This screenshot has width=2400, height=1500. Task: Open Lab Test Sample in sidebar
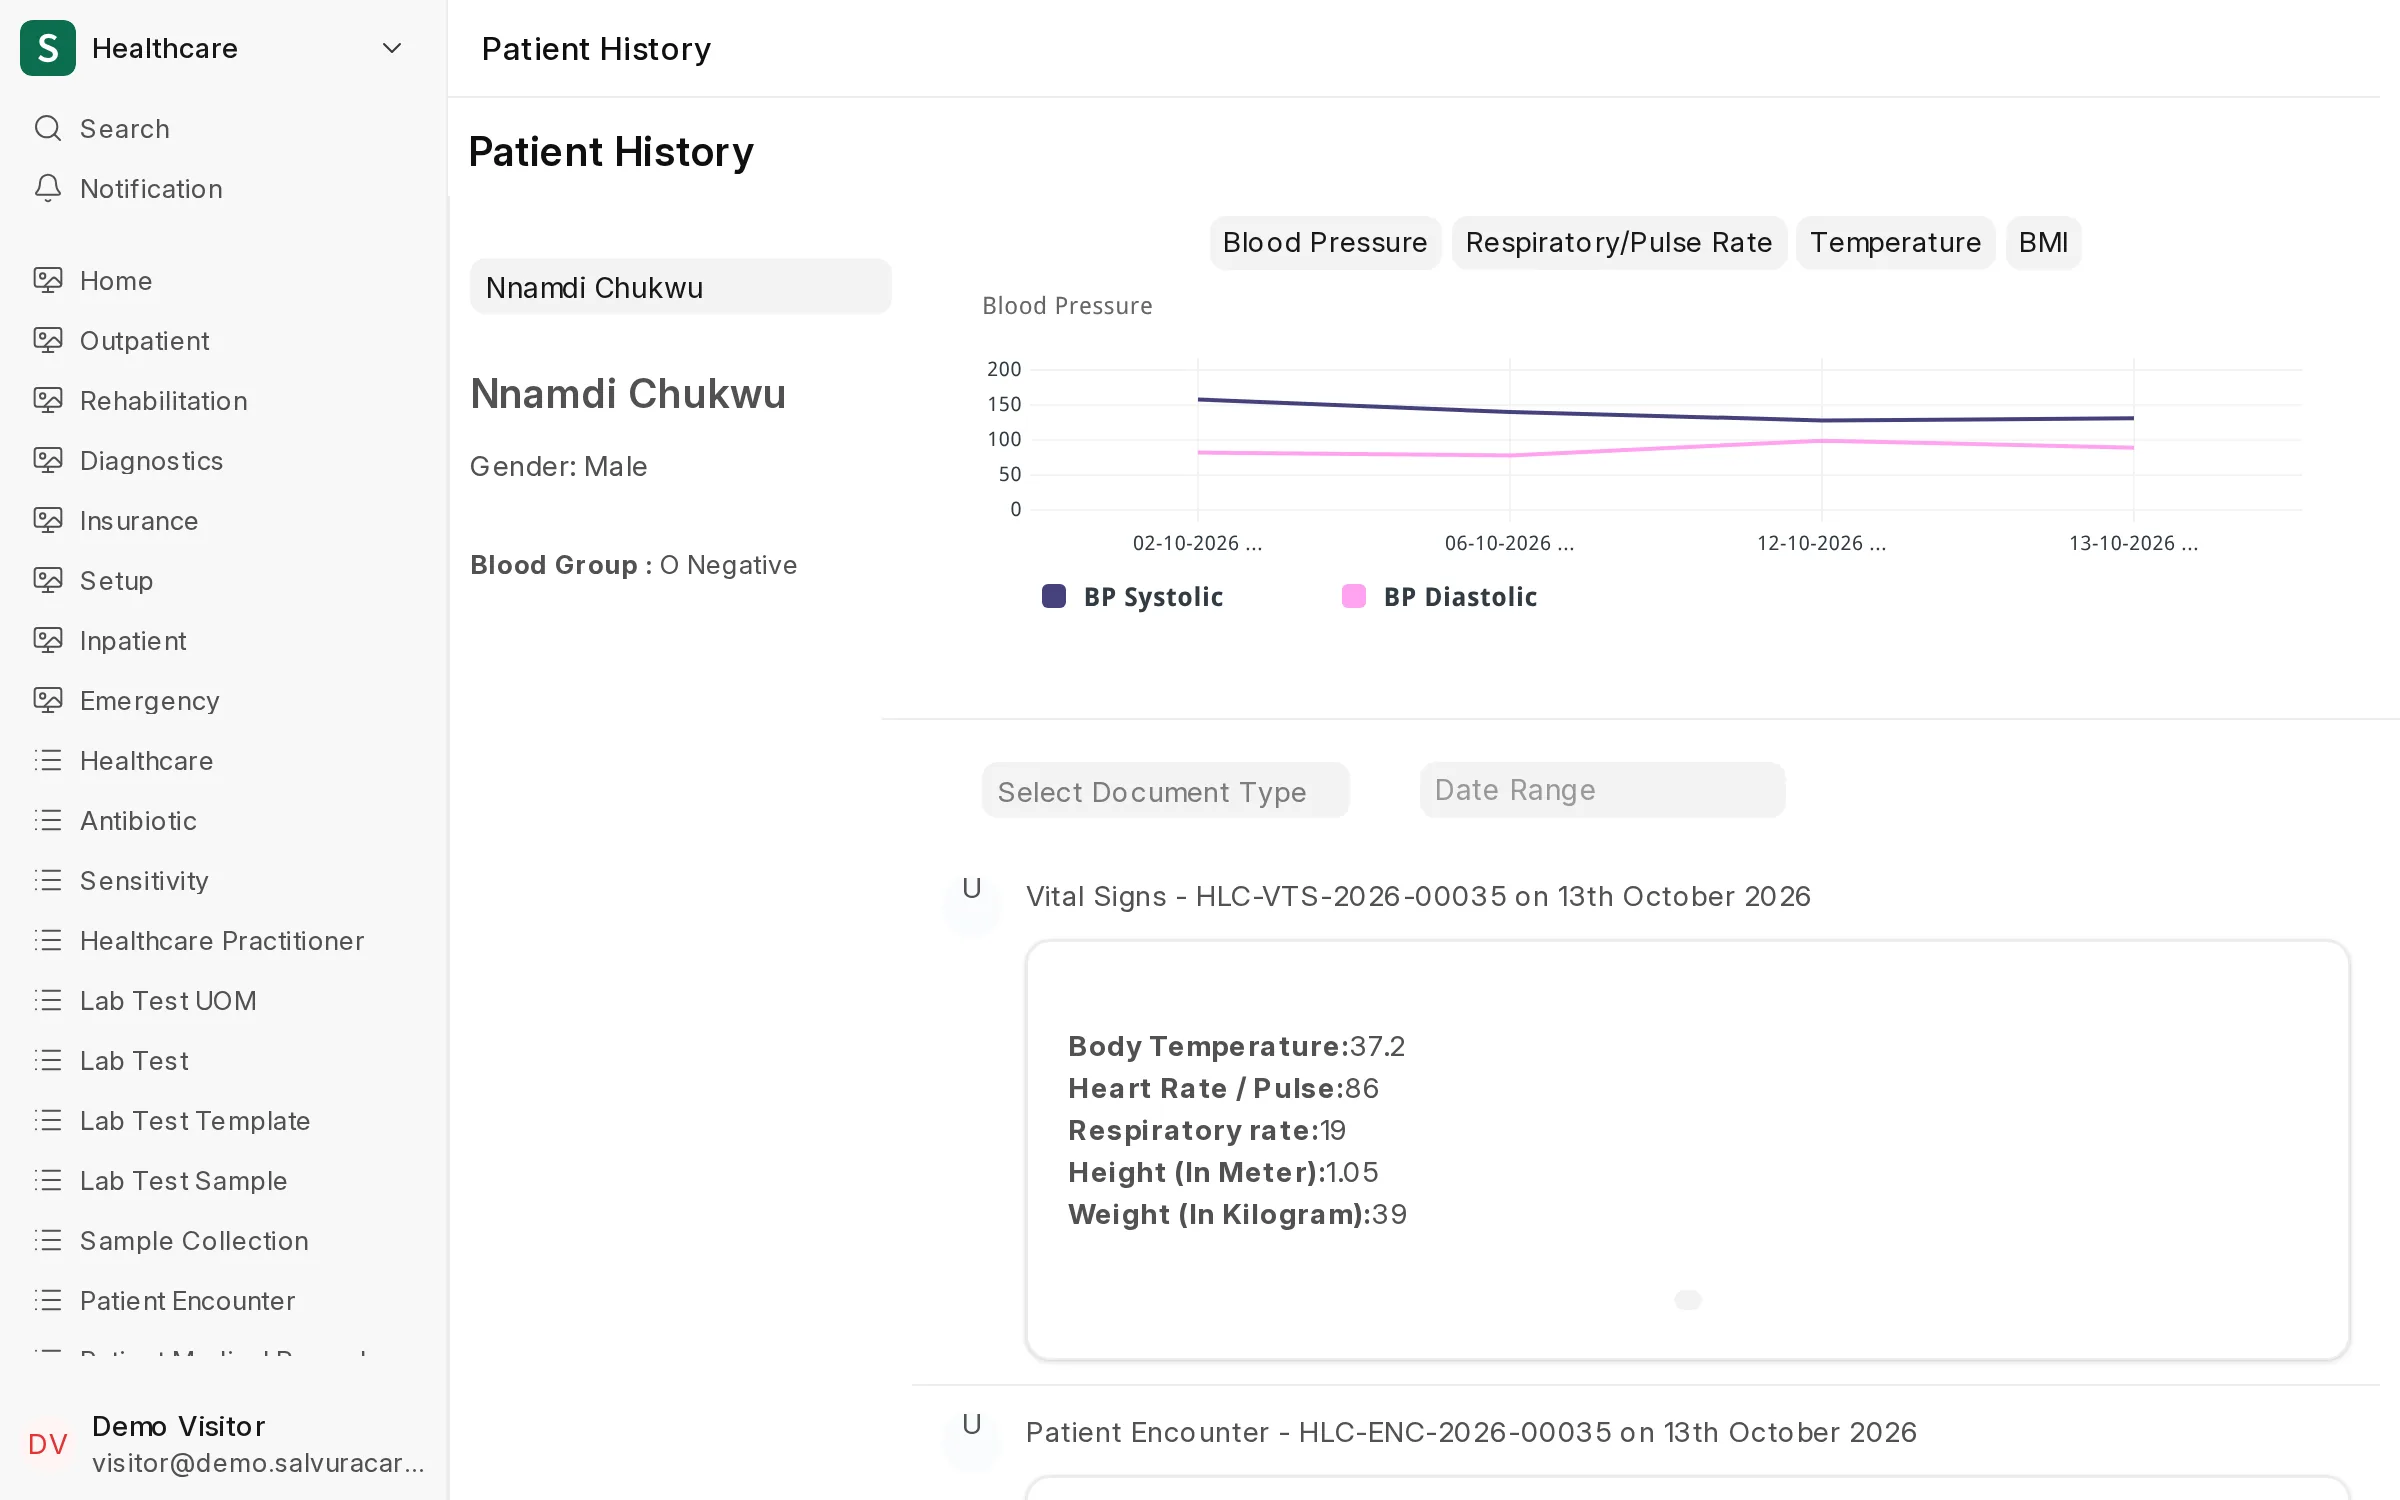pyautogui.click(x=183, y=1181)
